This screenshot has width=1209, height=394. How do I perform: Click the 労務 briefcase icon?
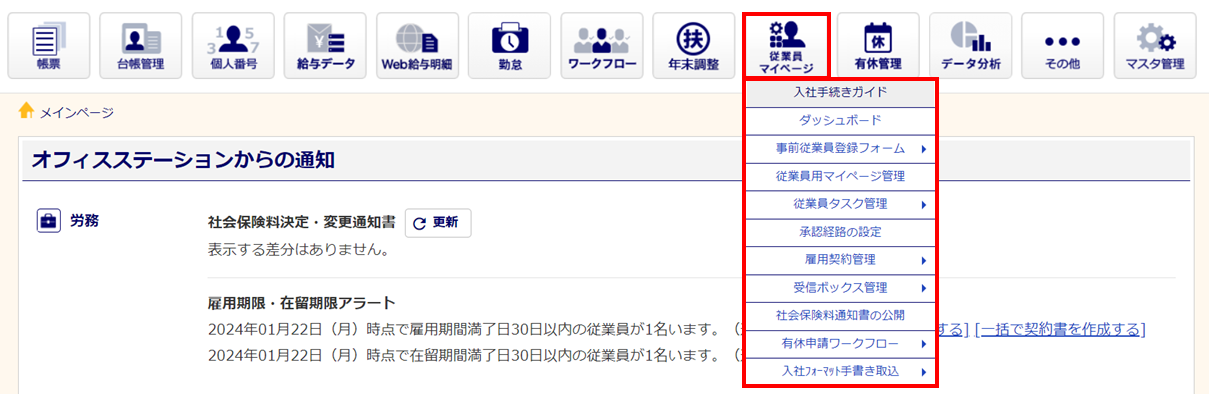(48, 221)
